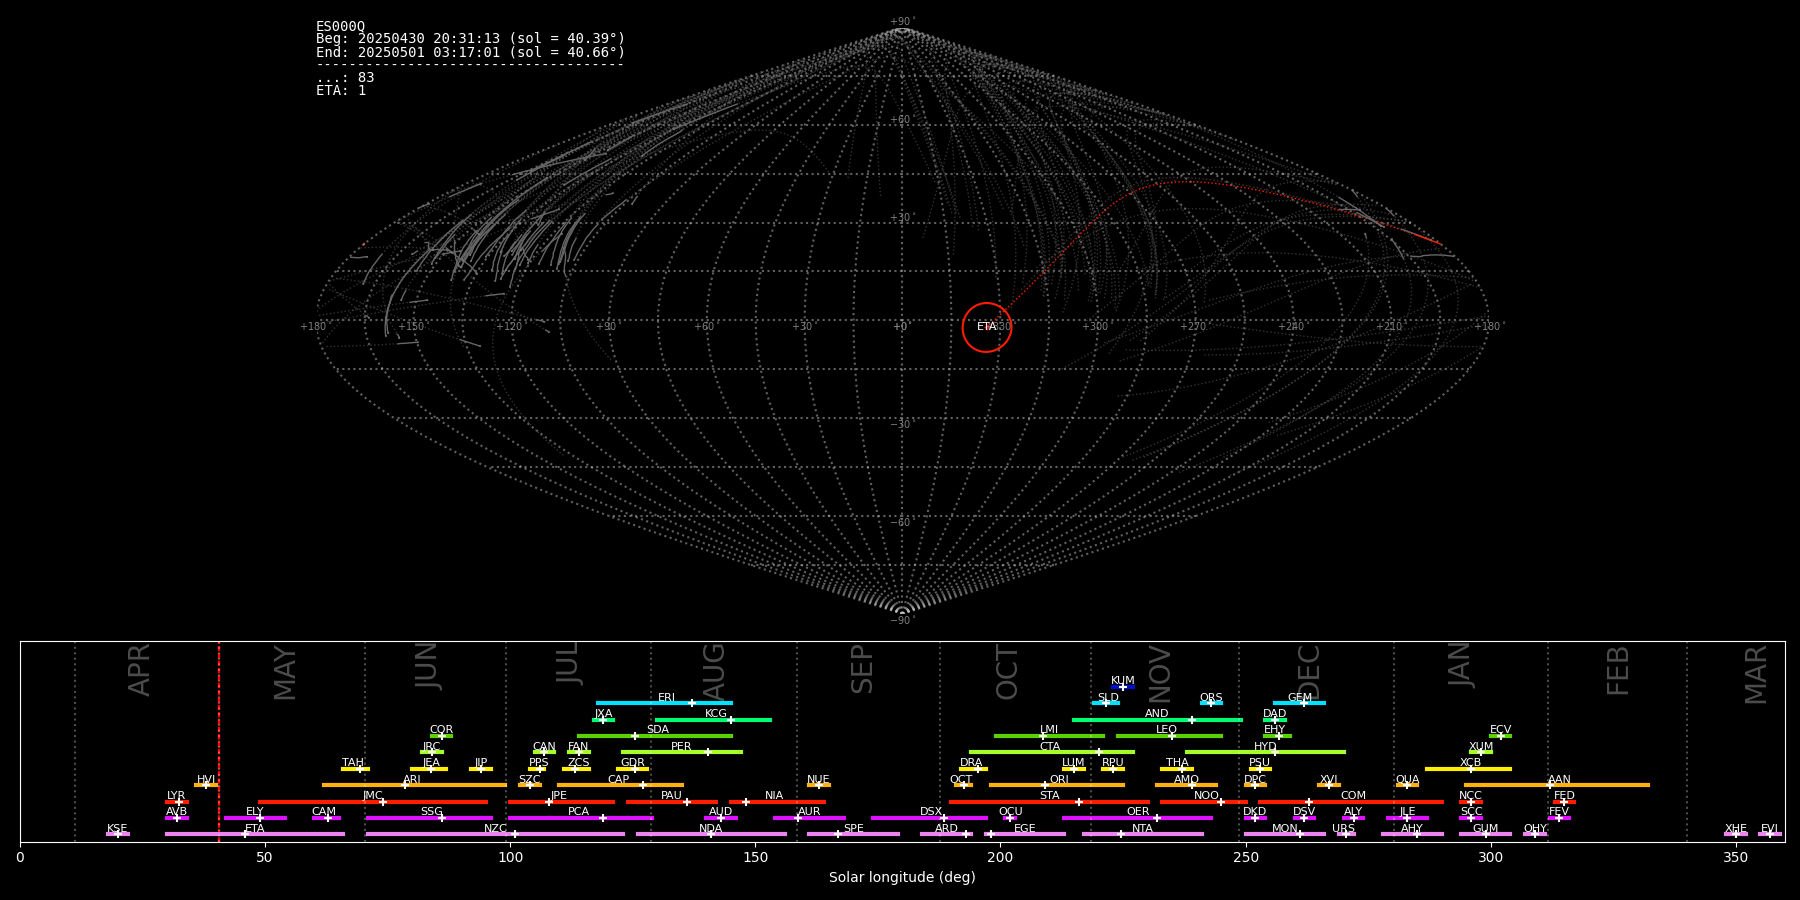Screen dimensions: 1800x900
Task: Select the TAH yellow shower bar
Action: coord(355,769)
